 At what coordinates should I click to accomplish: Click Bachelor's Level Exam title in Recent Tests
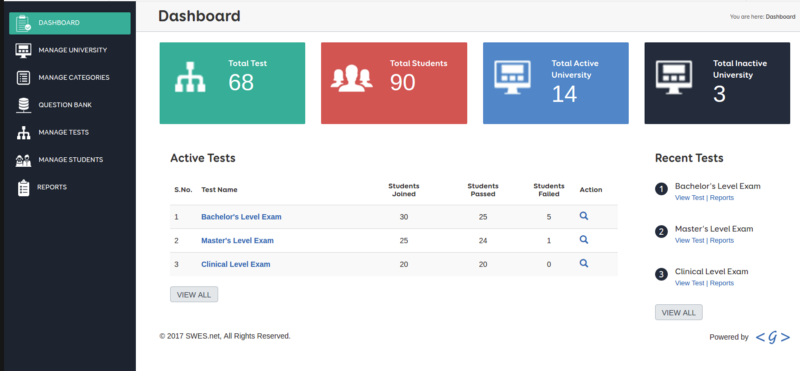(x=718, y=186)
